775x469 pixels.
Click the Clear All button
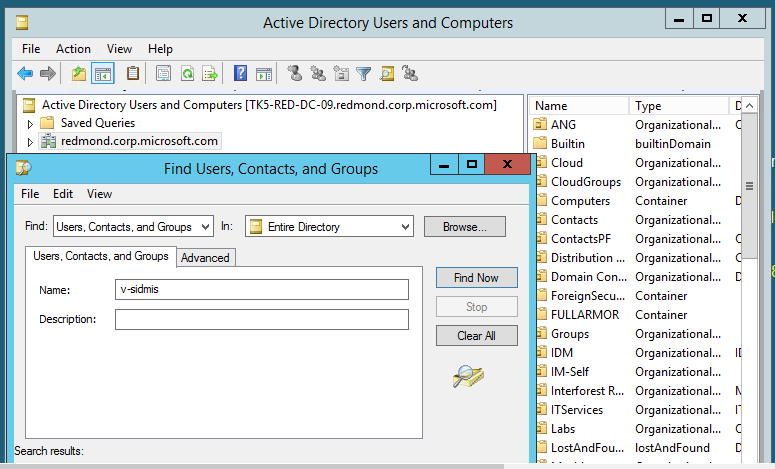coord(476,336)
